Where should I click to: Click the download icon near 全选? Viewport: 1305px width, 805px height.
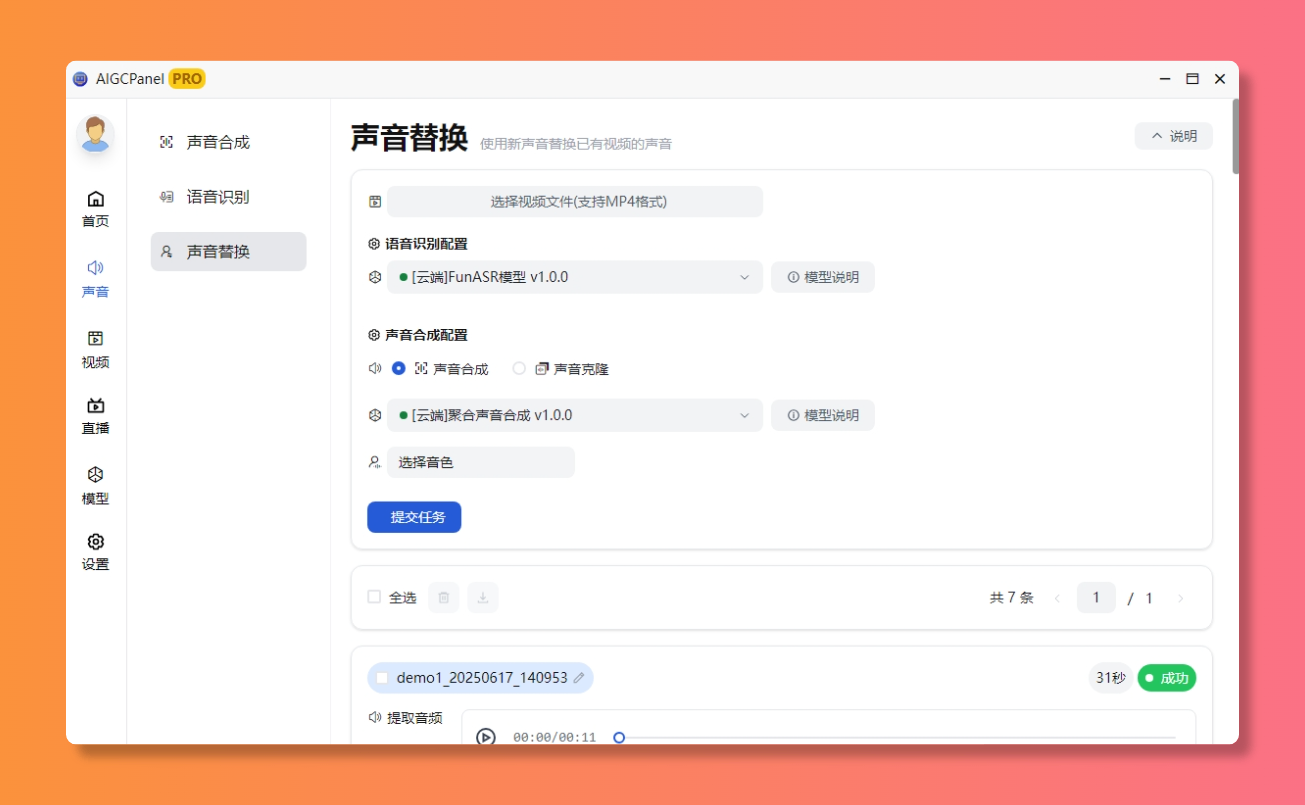(483, 598)
